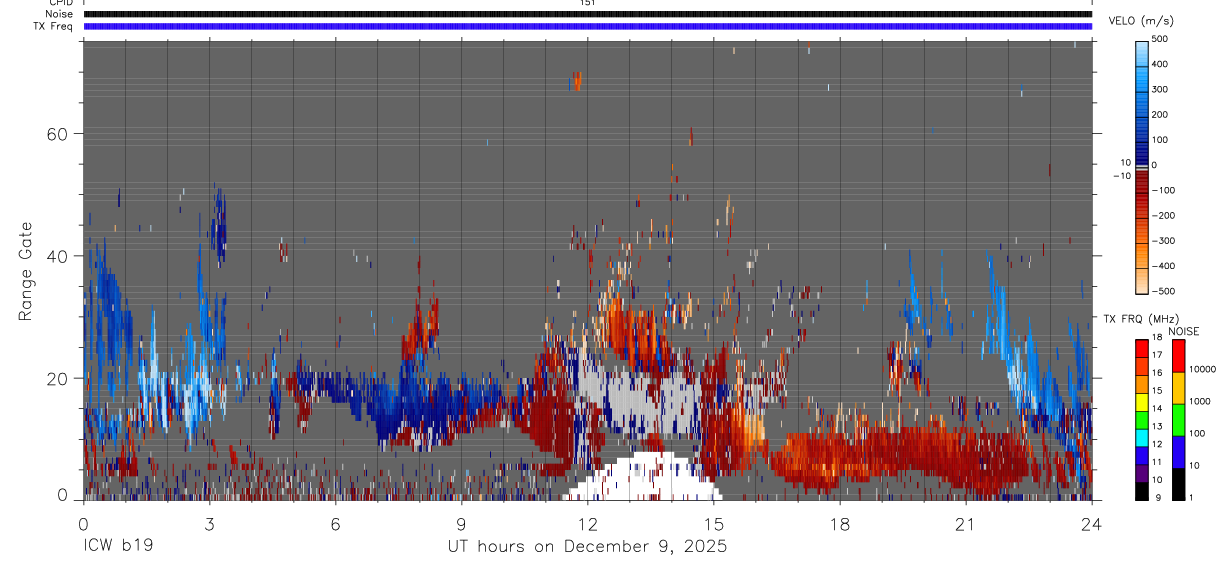The width and height of the screenshot is (1228, 567).
Task: Select the 18 tick on the UT hours axis
Action: point(840,524)
